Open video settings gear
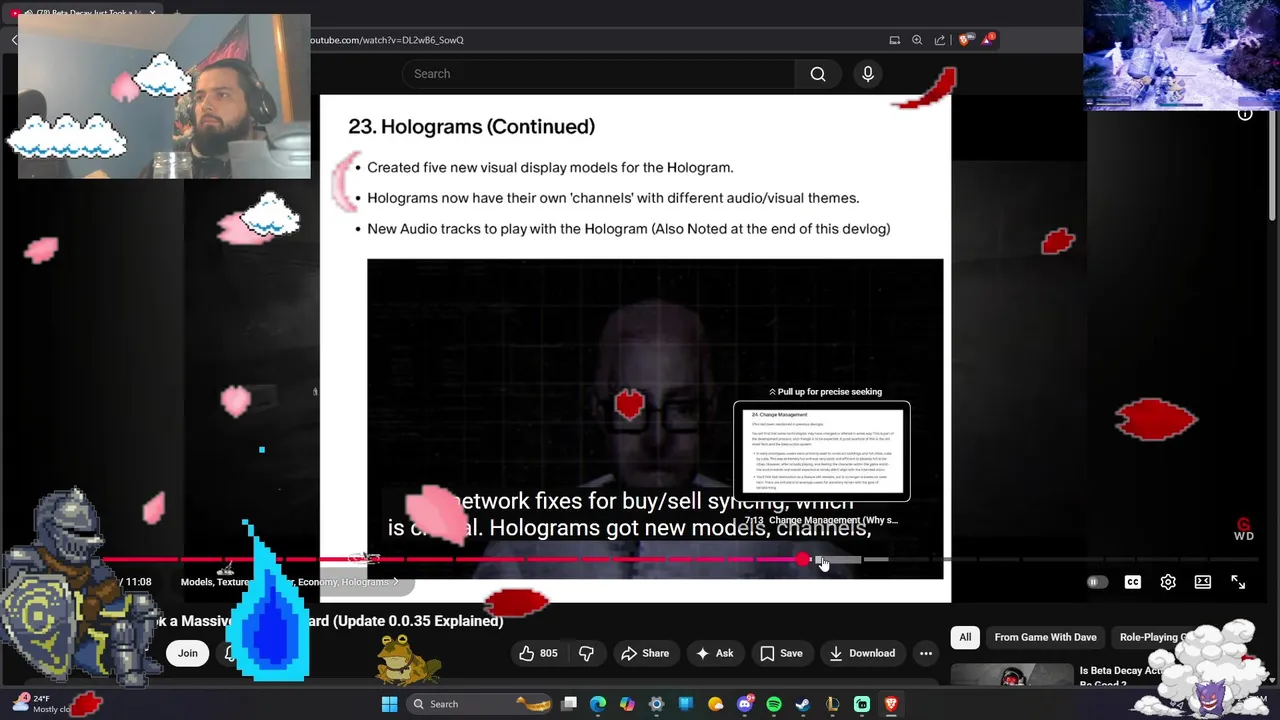 [1168, 582]
